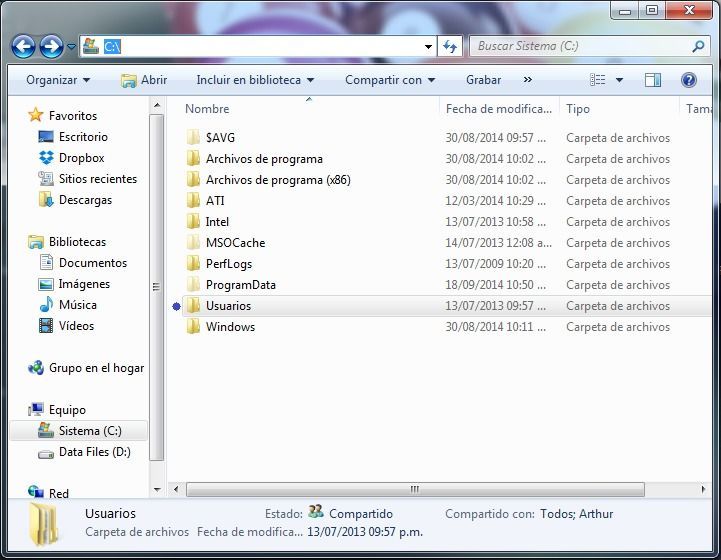Click the Forward navigation arrow
This screenshot has height=560, width=721.
pos(51,47)
